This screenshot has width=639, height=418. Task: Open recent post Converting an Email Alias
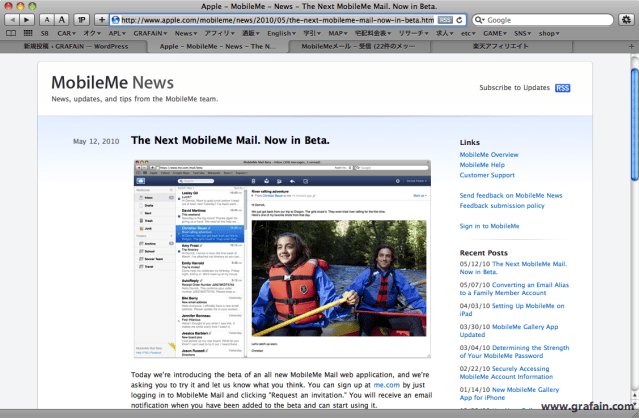tap(514, 289)
